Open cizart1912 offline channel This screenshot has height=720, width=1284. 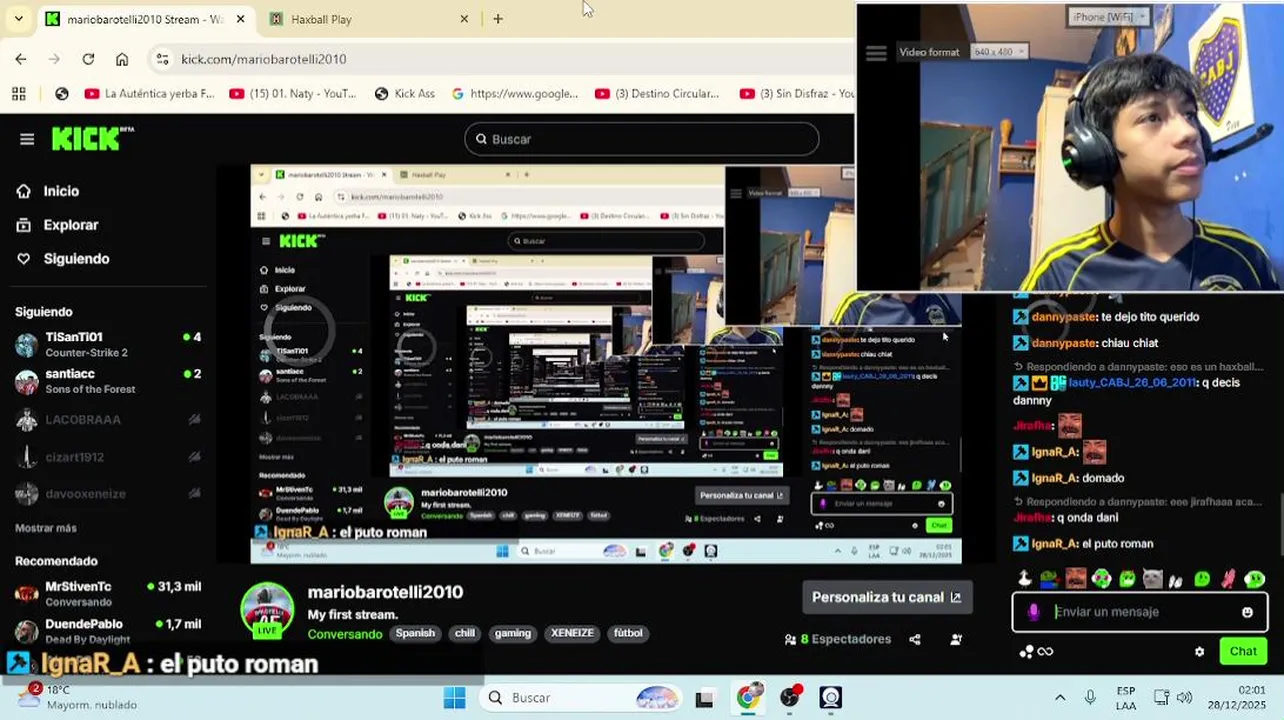(x=108, y=457)
